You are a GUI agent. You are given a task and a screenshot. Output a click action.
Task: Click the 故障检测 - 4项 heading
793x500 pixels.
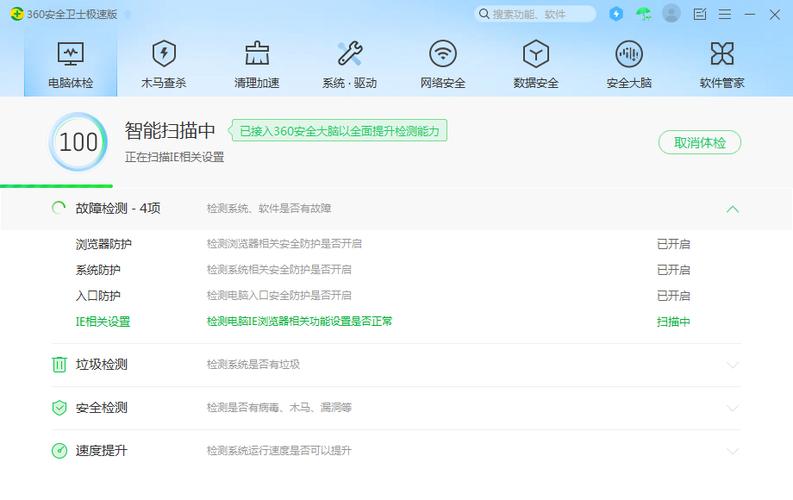(118, 208)
